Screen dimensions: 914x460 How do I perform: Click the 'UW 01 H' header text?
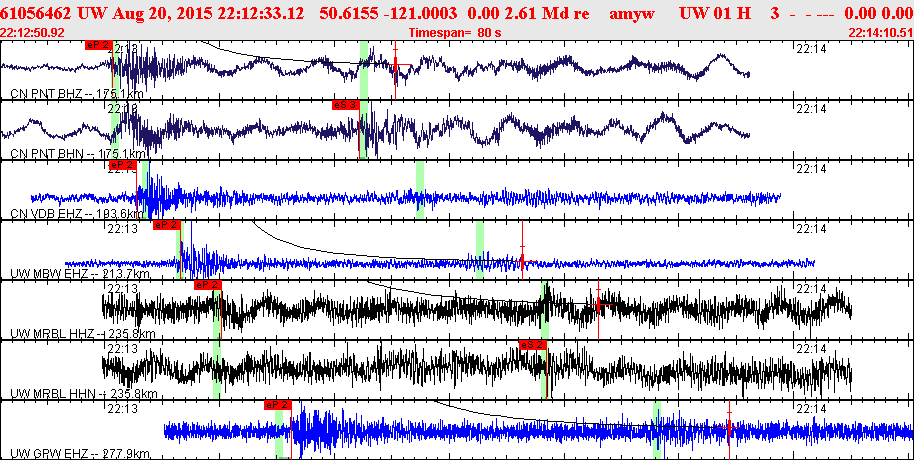click(x=715, y=13)
